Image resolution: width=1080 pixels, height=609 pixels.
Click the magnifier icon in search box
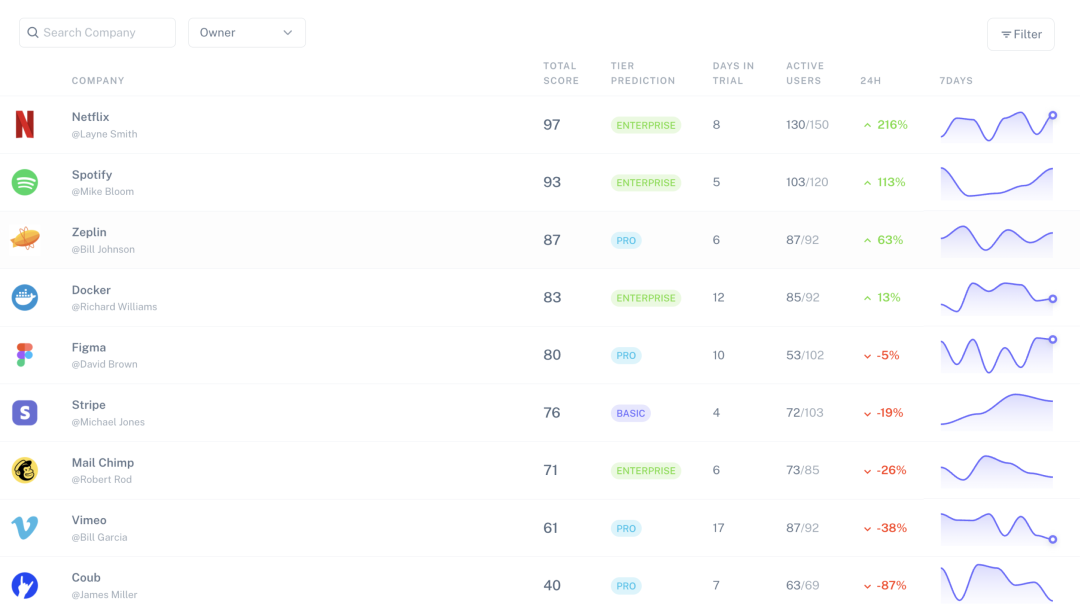tap(32, 32)
